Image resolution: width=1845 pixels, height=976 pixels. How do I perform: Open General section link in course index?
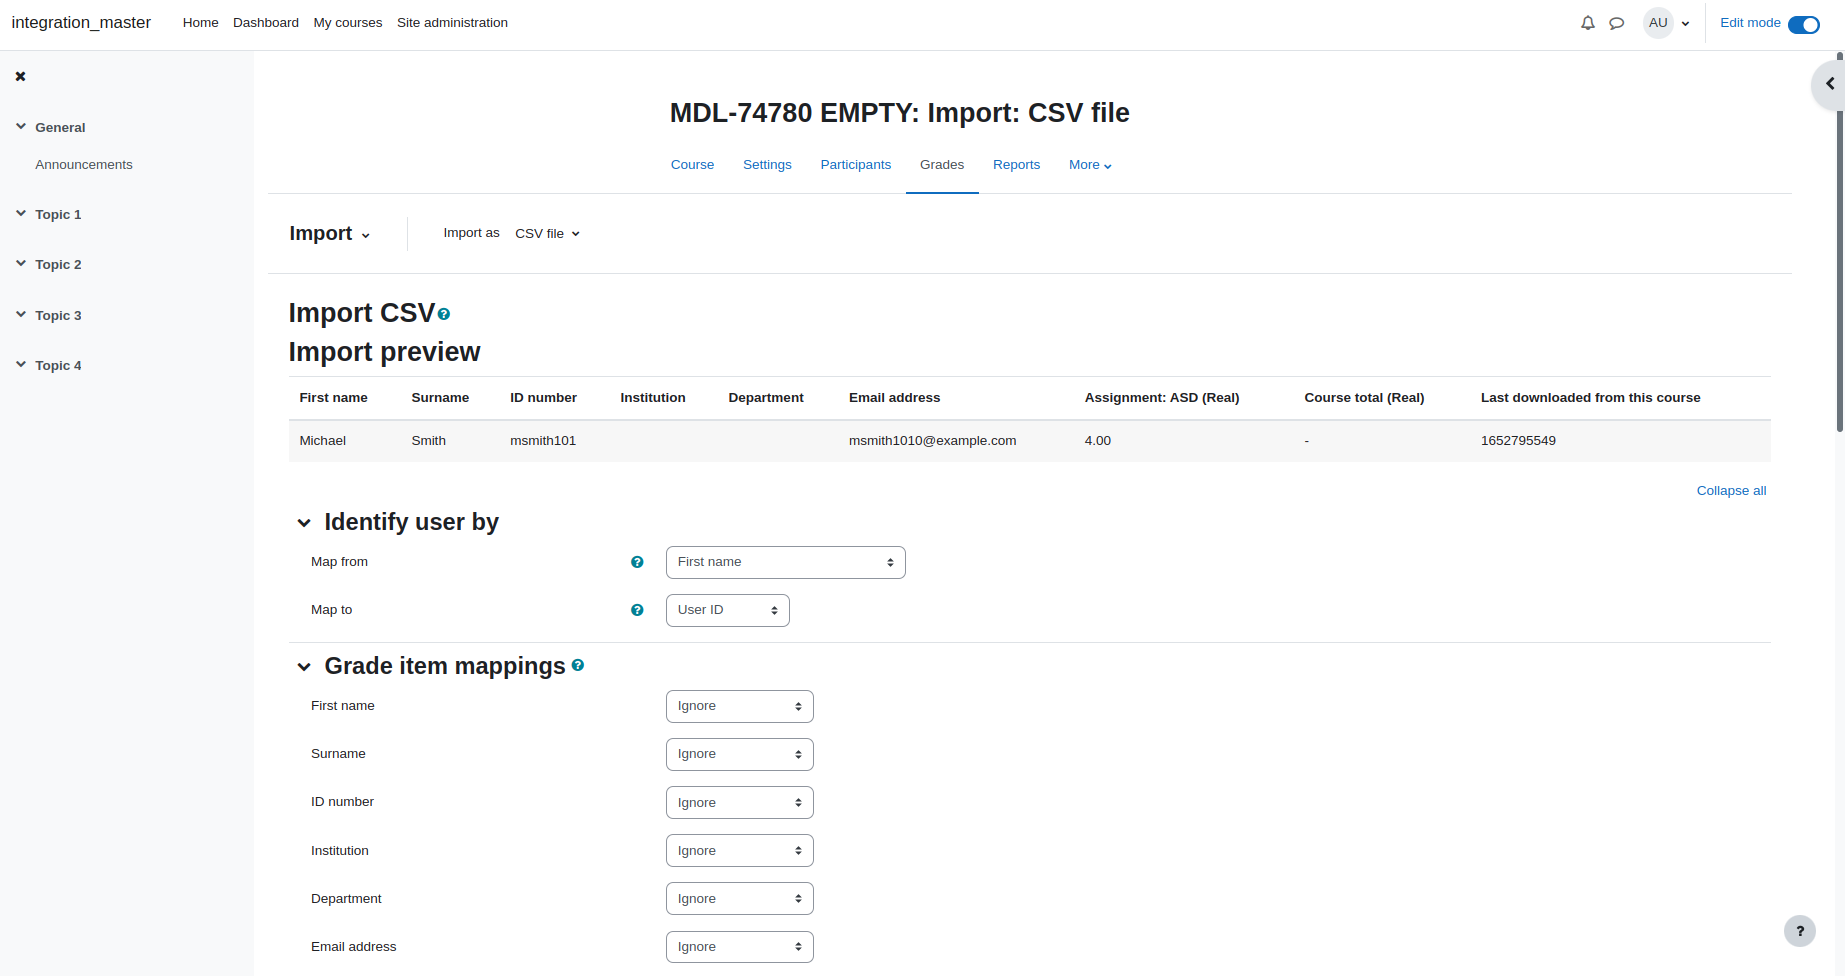(x=60, y=127)
